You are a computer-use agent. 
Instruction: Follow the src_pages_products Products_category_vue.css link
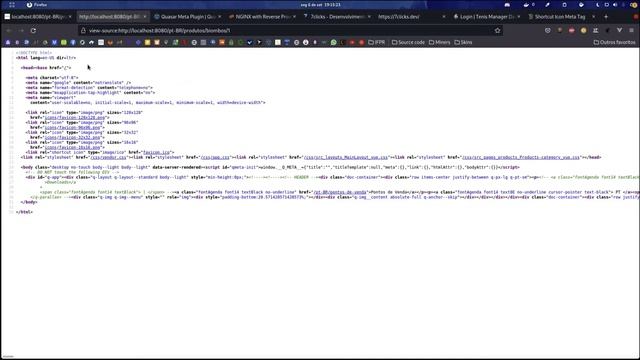point(521,157)
